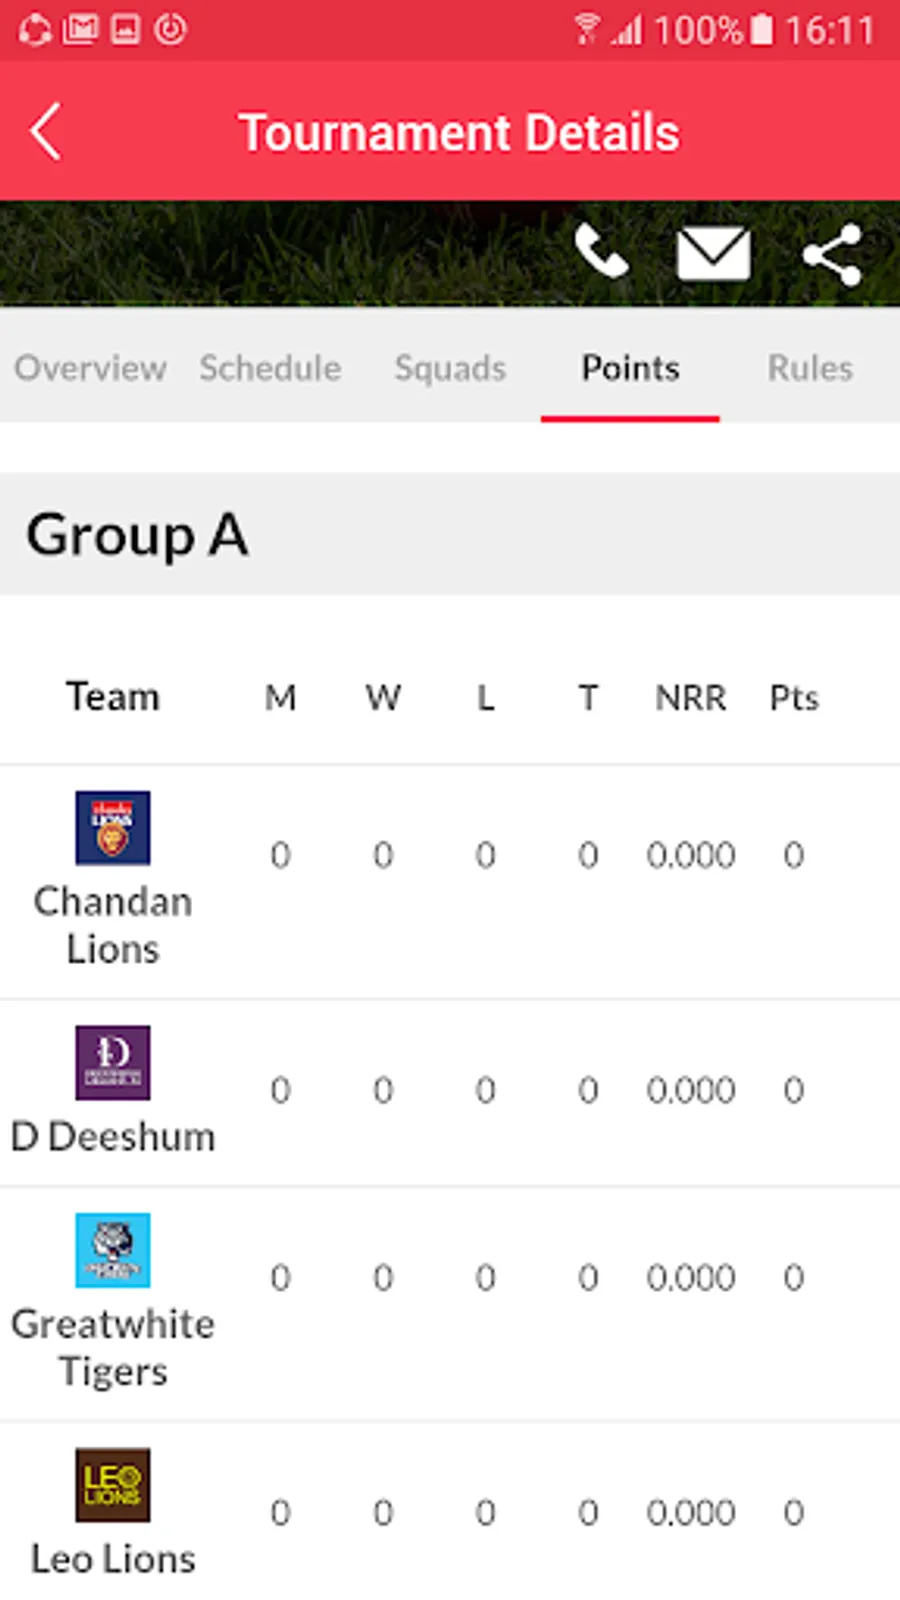Tap the Group A section header
The height and width of the screenshot is (1600, 900).
(137, 535)
